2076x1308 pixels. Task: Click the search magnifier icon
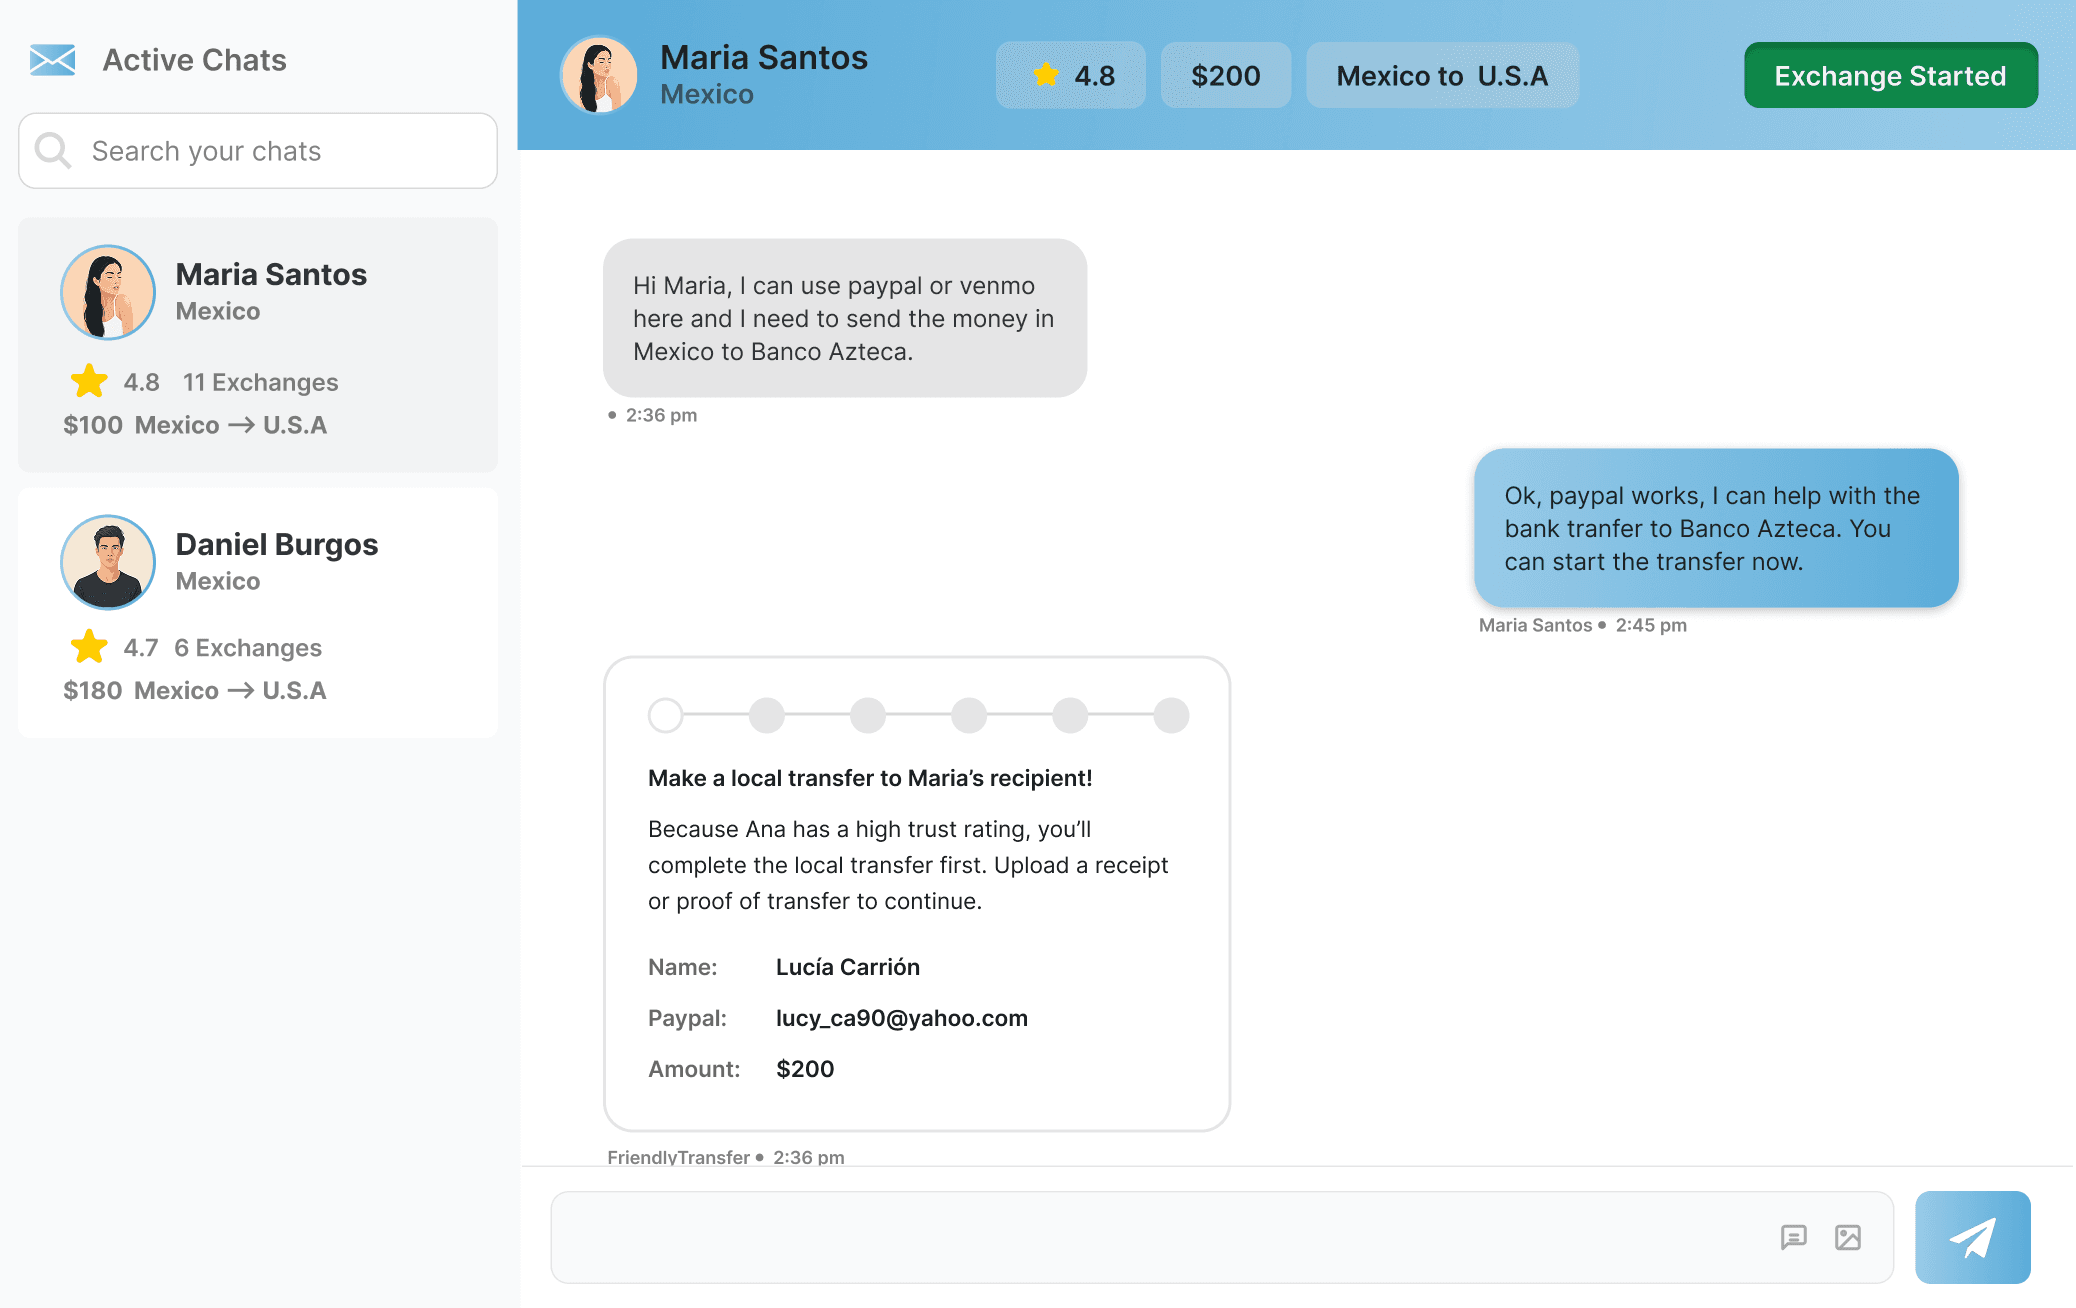(52, 151)
